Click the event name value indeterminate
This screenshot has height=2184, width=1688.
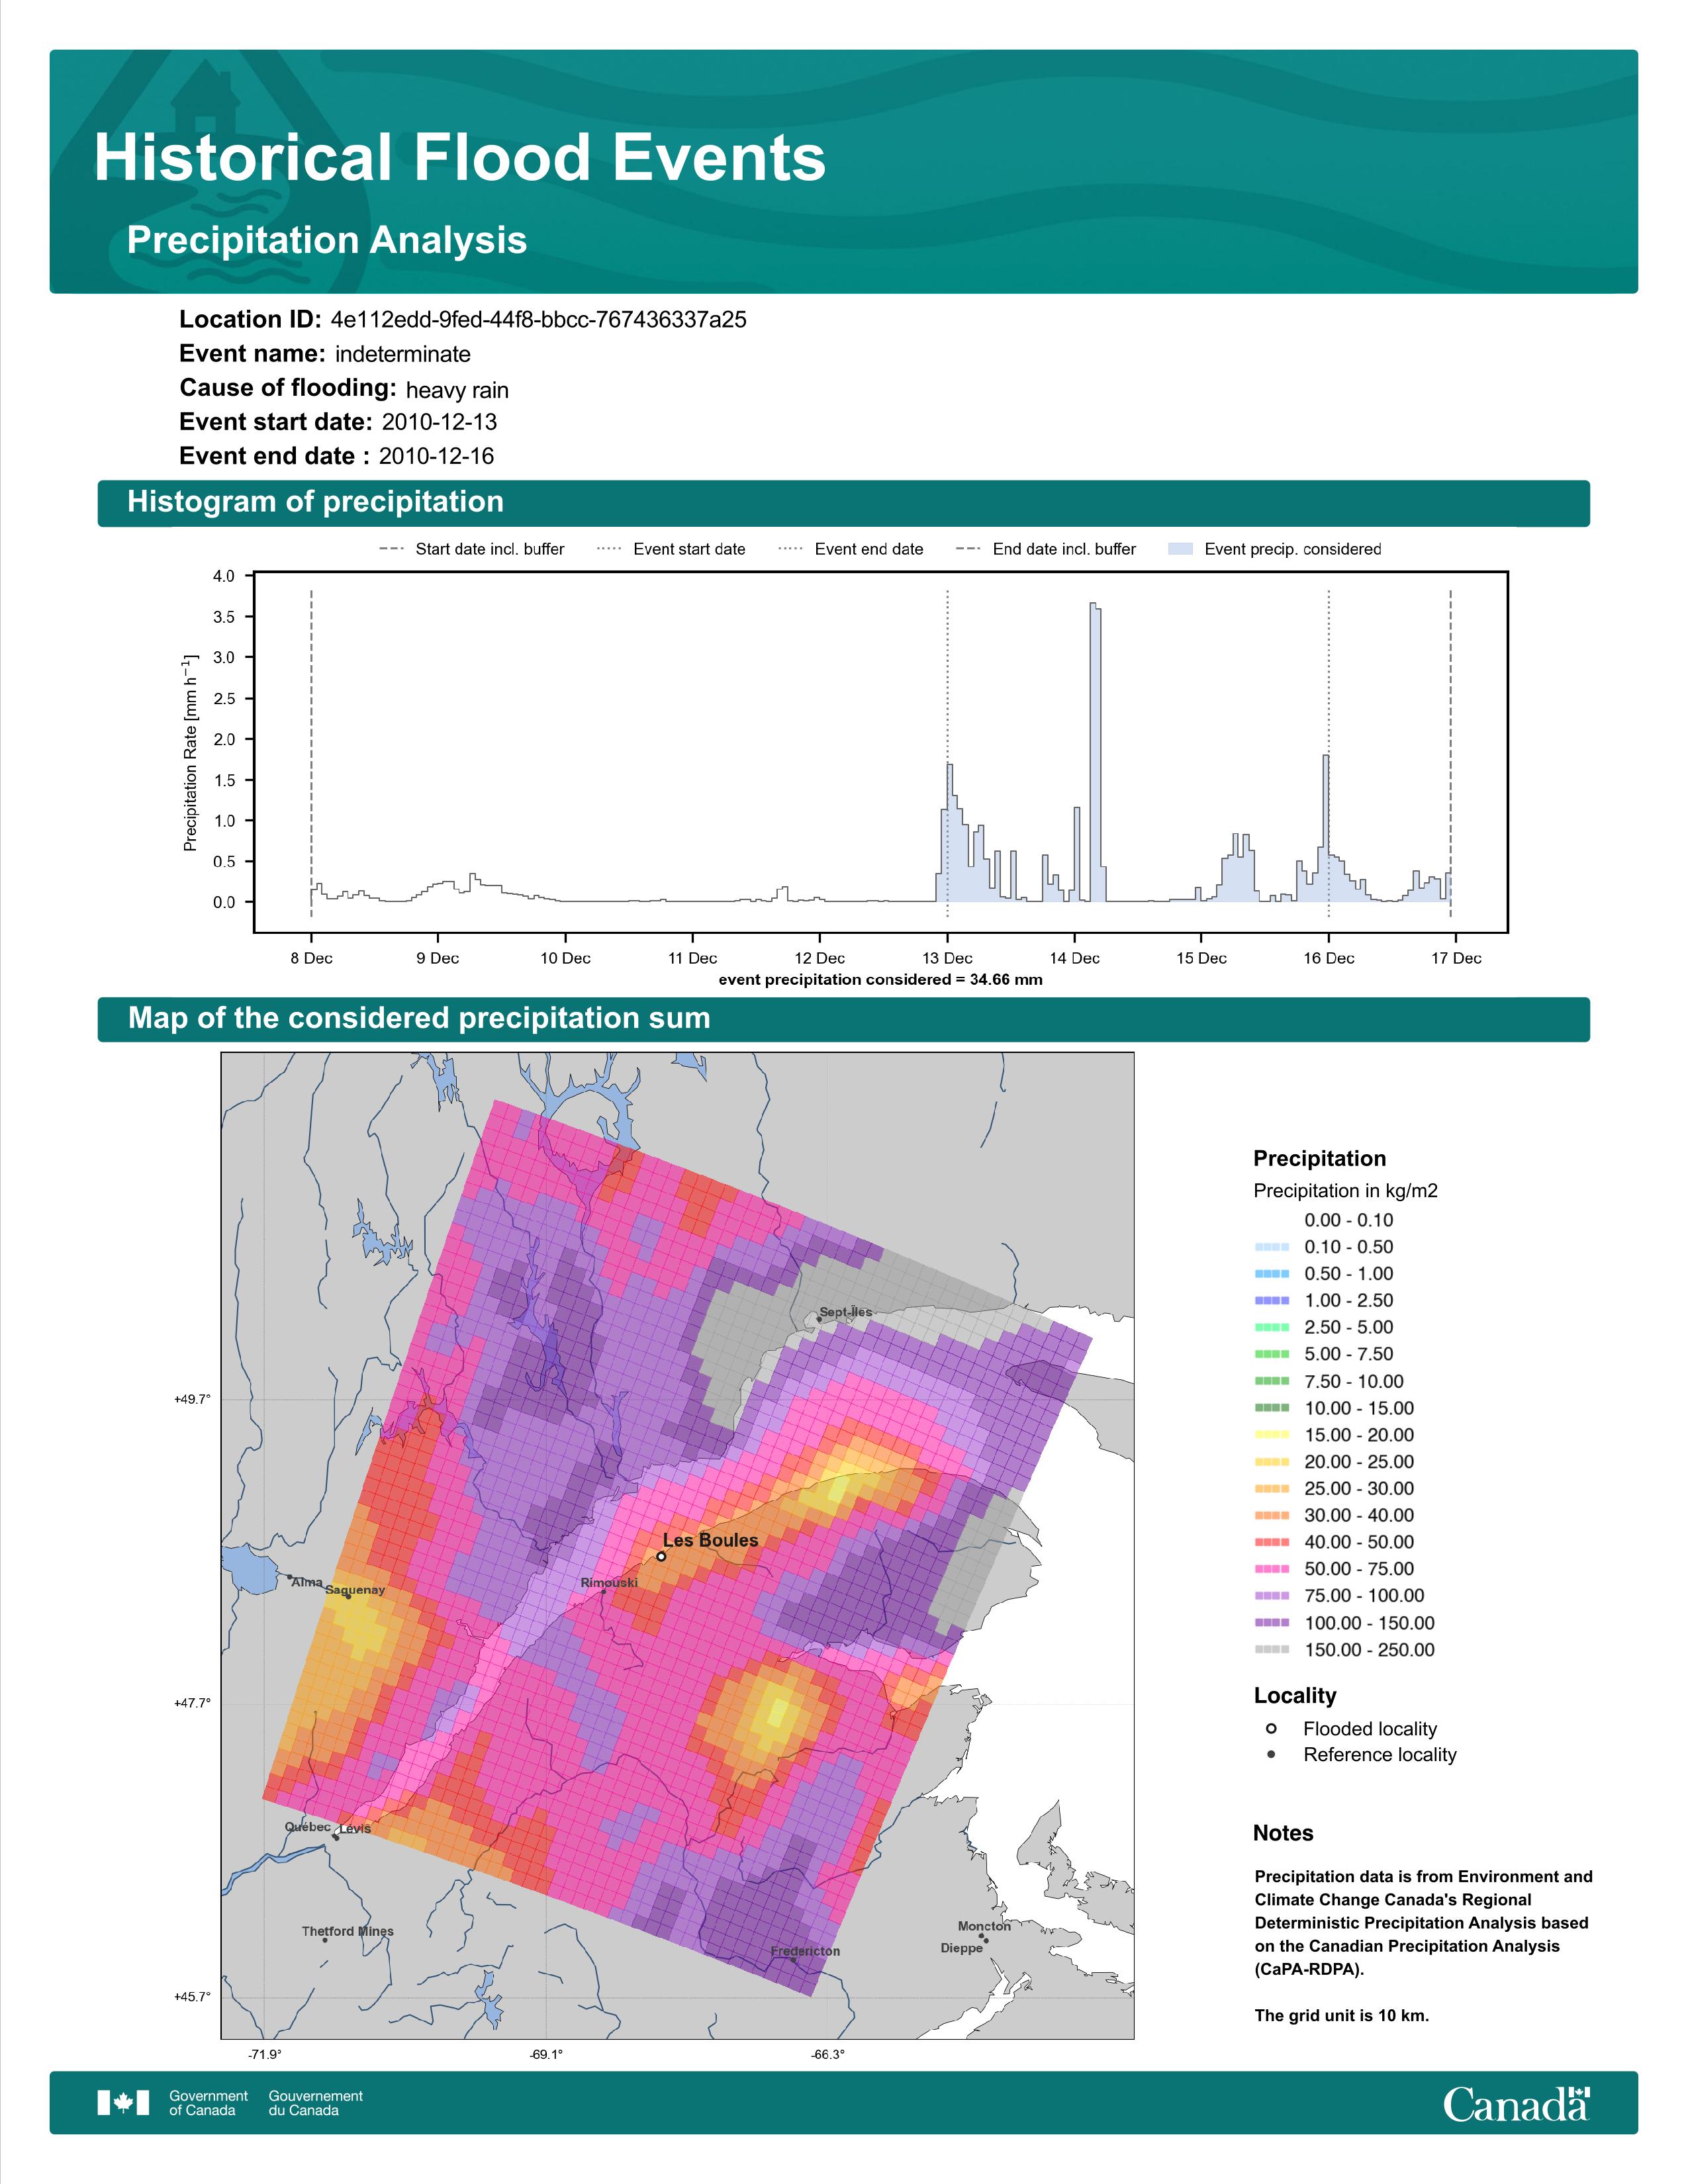403,354
